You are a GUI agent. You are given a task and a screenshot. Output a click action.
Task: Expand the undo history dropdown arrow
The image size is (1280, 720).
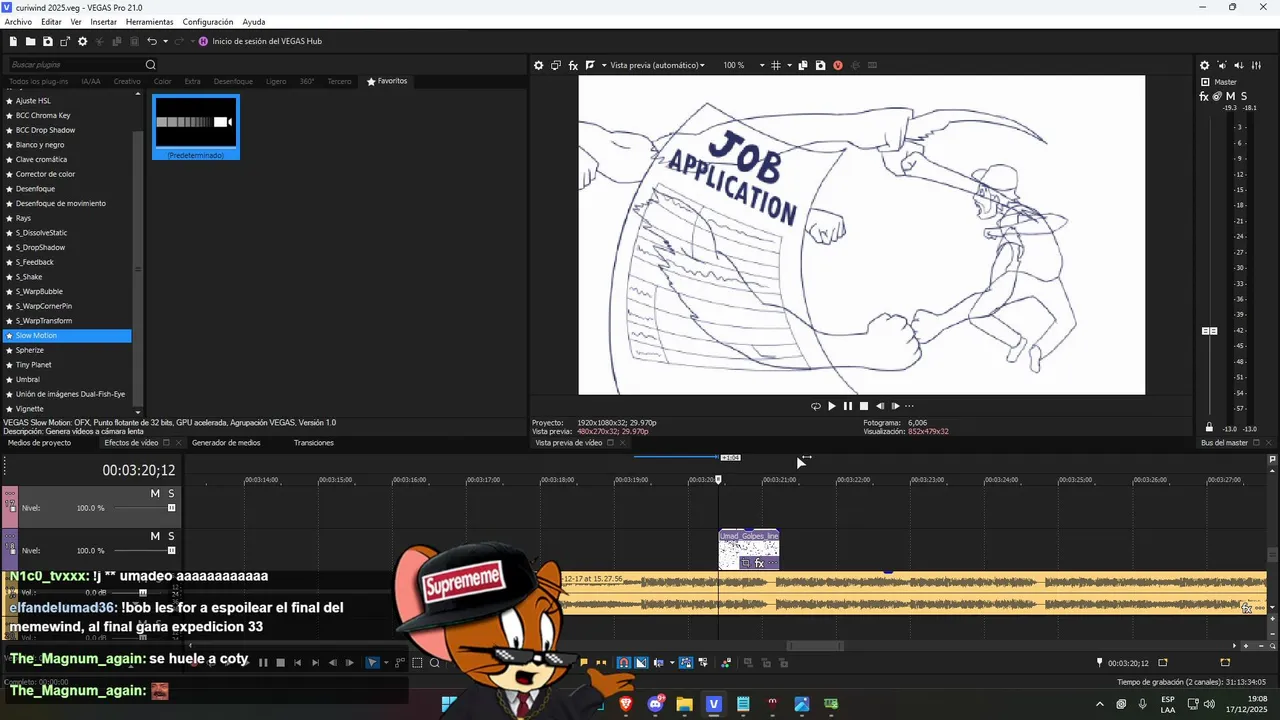coord(165,41)
